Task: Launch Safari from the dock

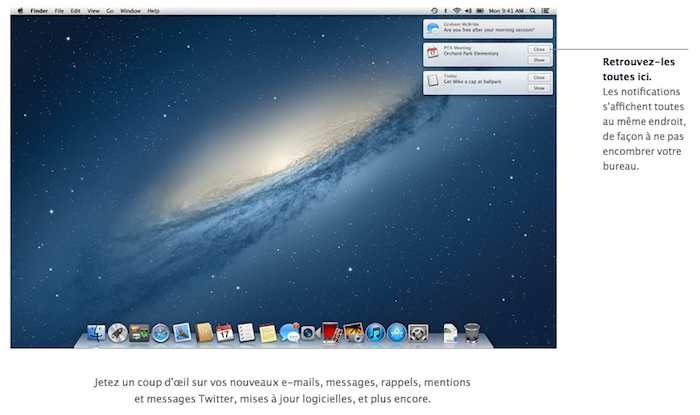Action: tap(161, 332)
